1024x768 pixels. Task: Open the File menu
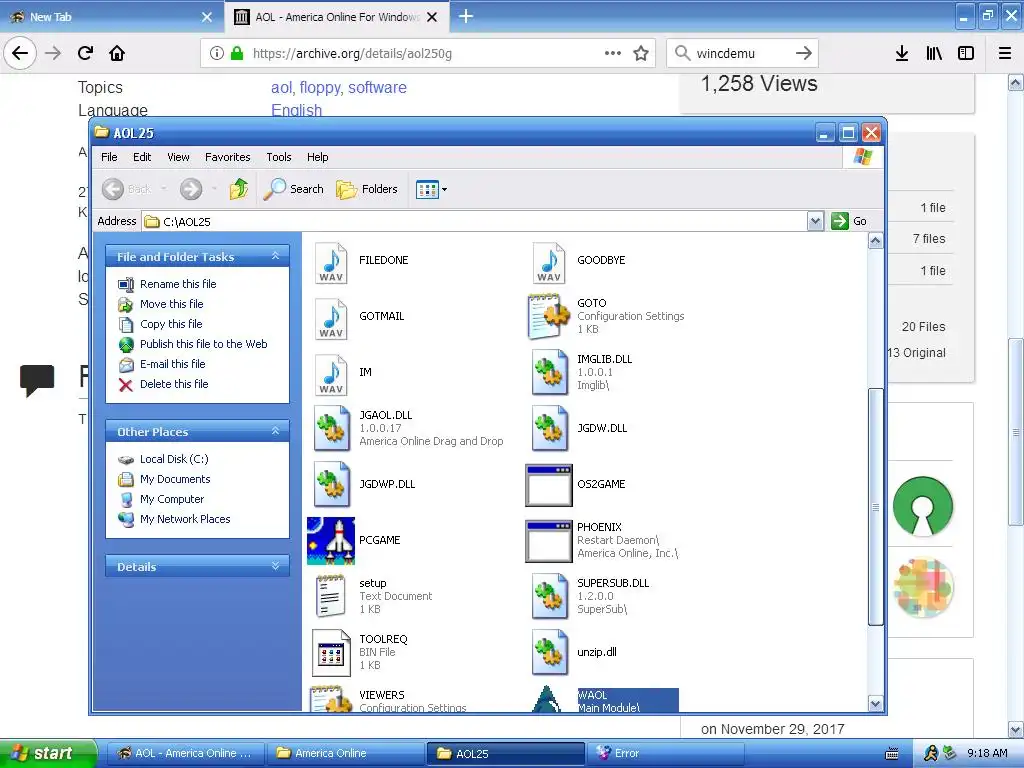tap(109, 157)
